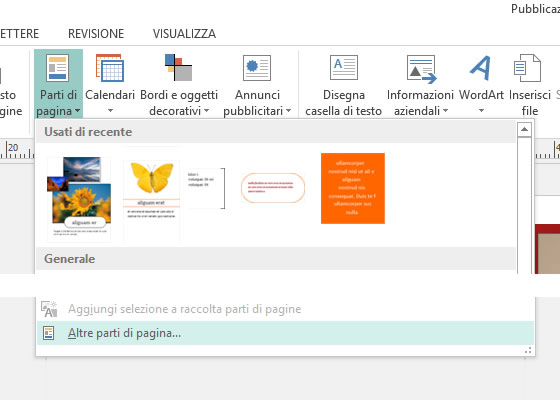Expand the Informazioni aziendali dropdown arrow
This screenshot has height=400, width=560.
click(445, 111)
